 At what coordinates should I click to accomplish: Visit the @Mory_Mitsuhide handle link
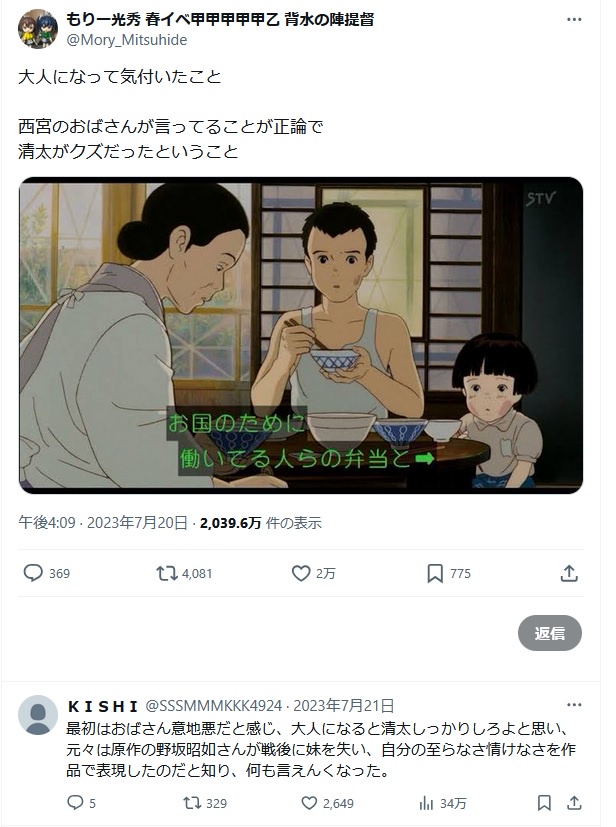pyautogui.click(x=127, y=40)
